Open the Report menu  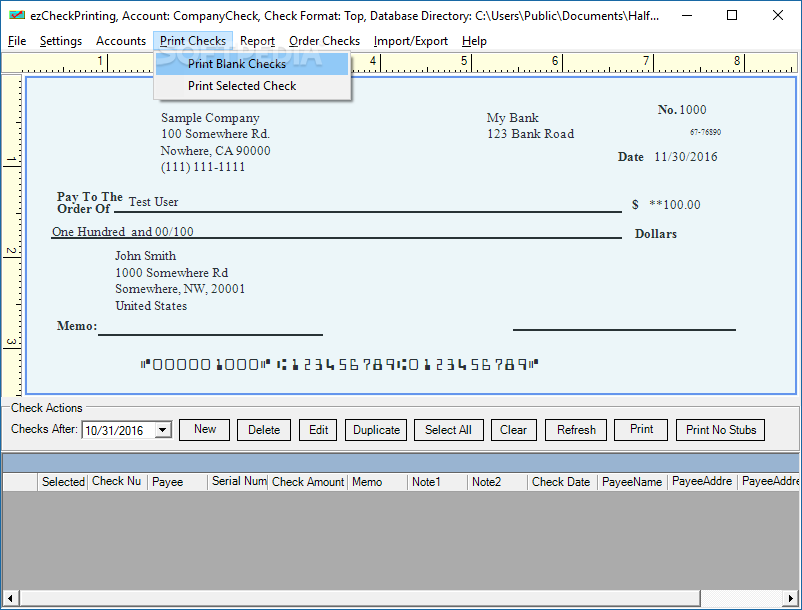[x=257, y=41]
